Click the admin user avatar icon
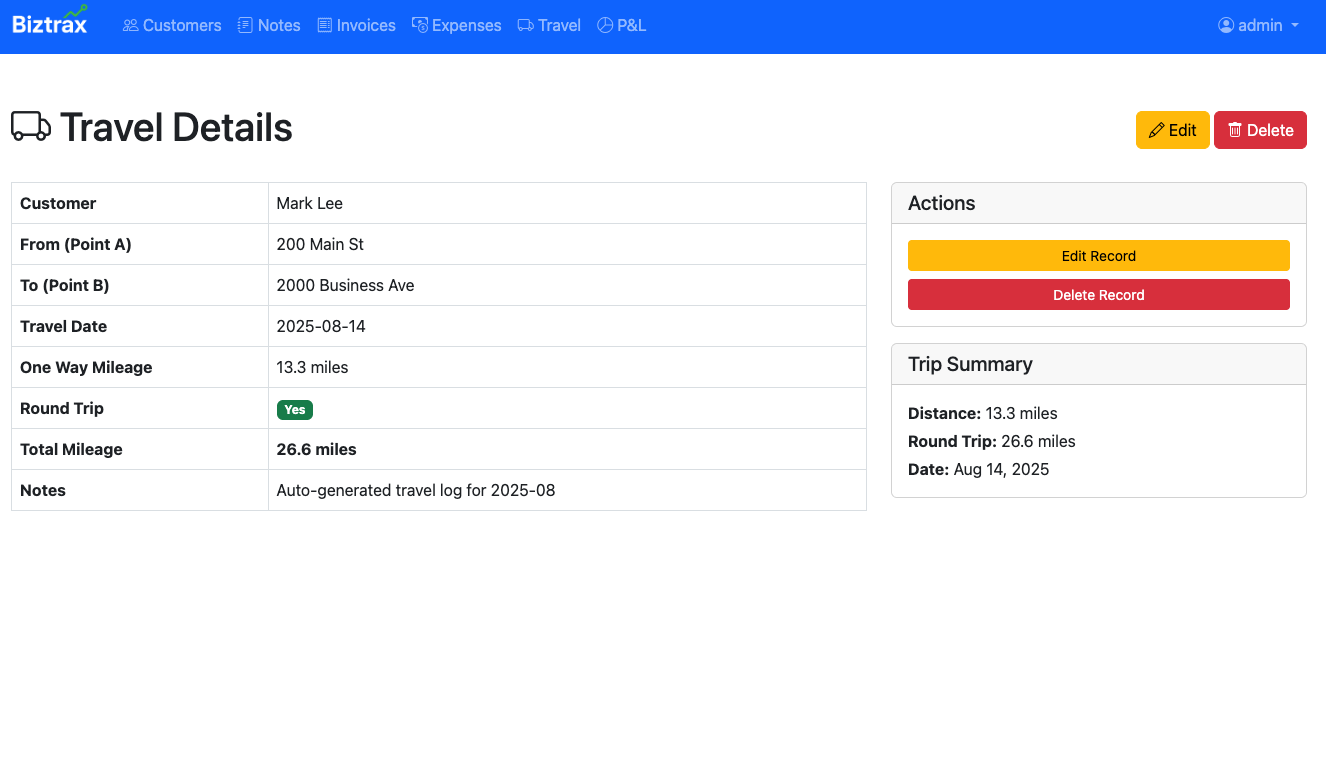 [1225, 25]
